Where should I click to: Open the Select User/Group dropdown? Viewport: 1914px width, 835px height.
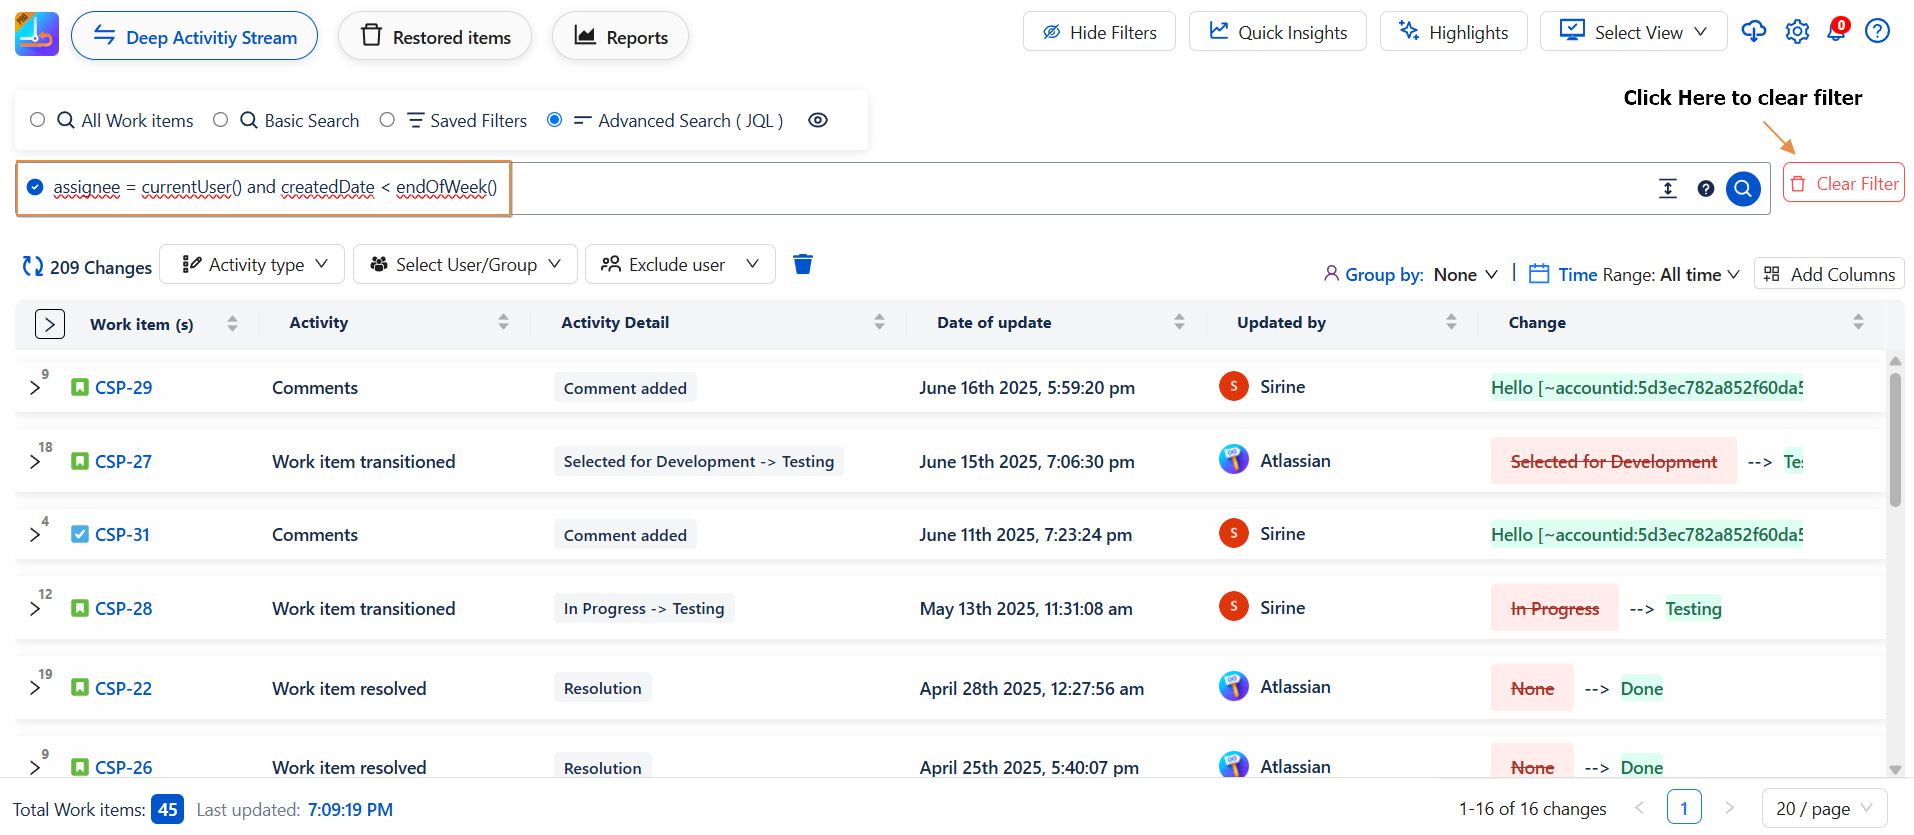point(465,264)
